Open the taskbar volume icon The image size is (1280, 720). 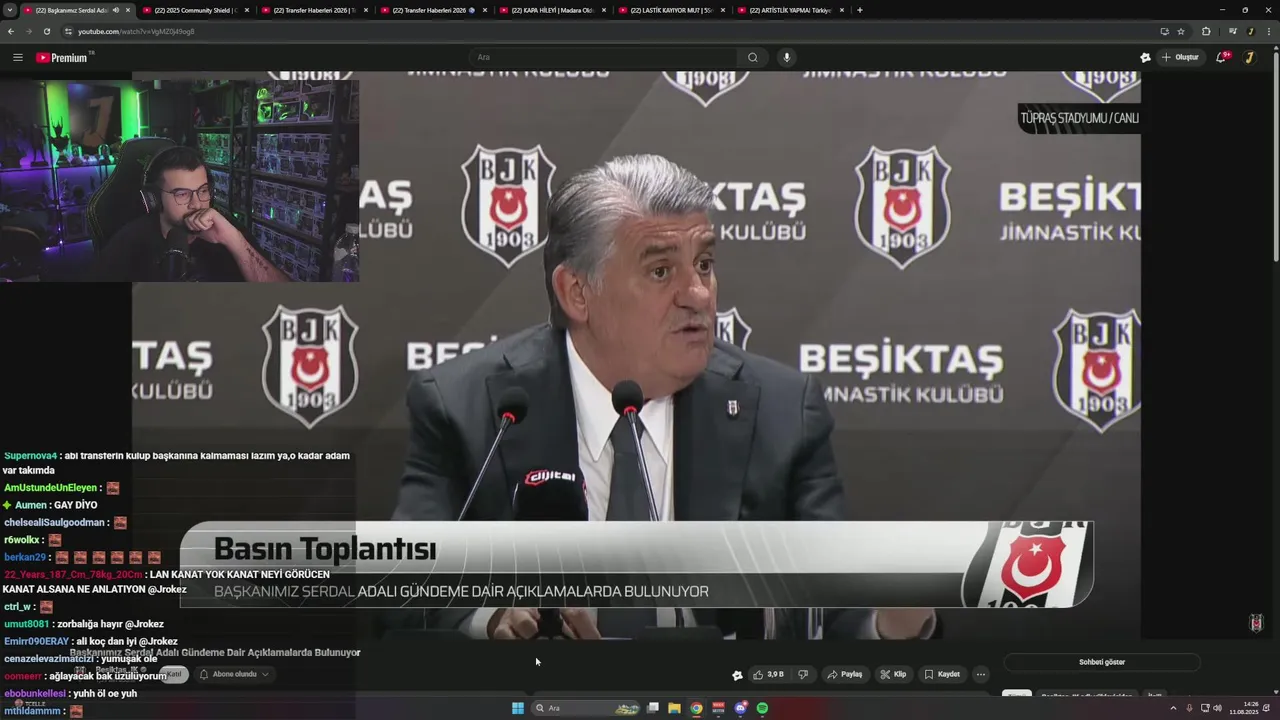(x=1217, y=708)
